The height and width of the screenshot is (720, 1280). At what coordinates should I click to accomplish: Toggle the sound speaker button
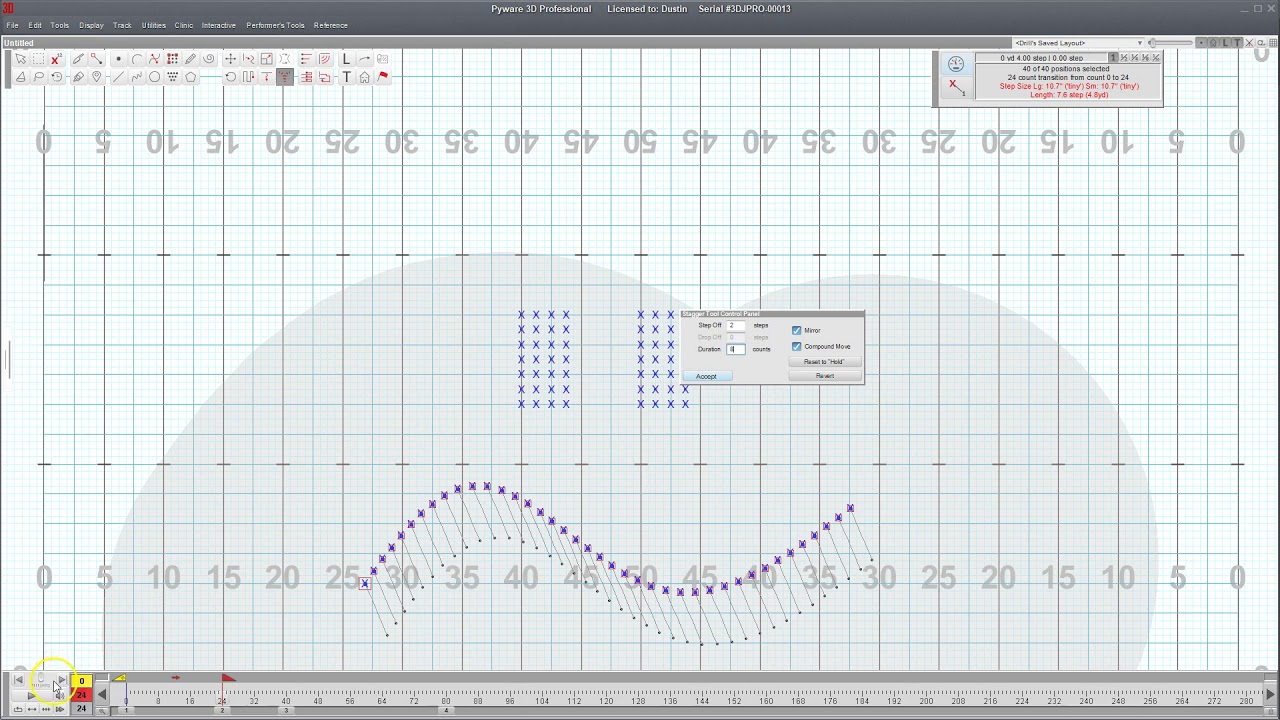coord(60,696)
